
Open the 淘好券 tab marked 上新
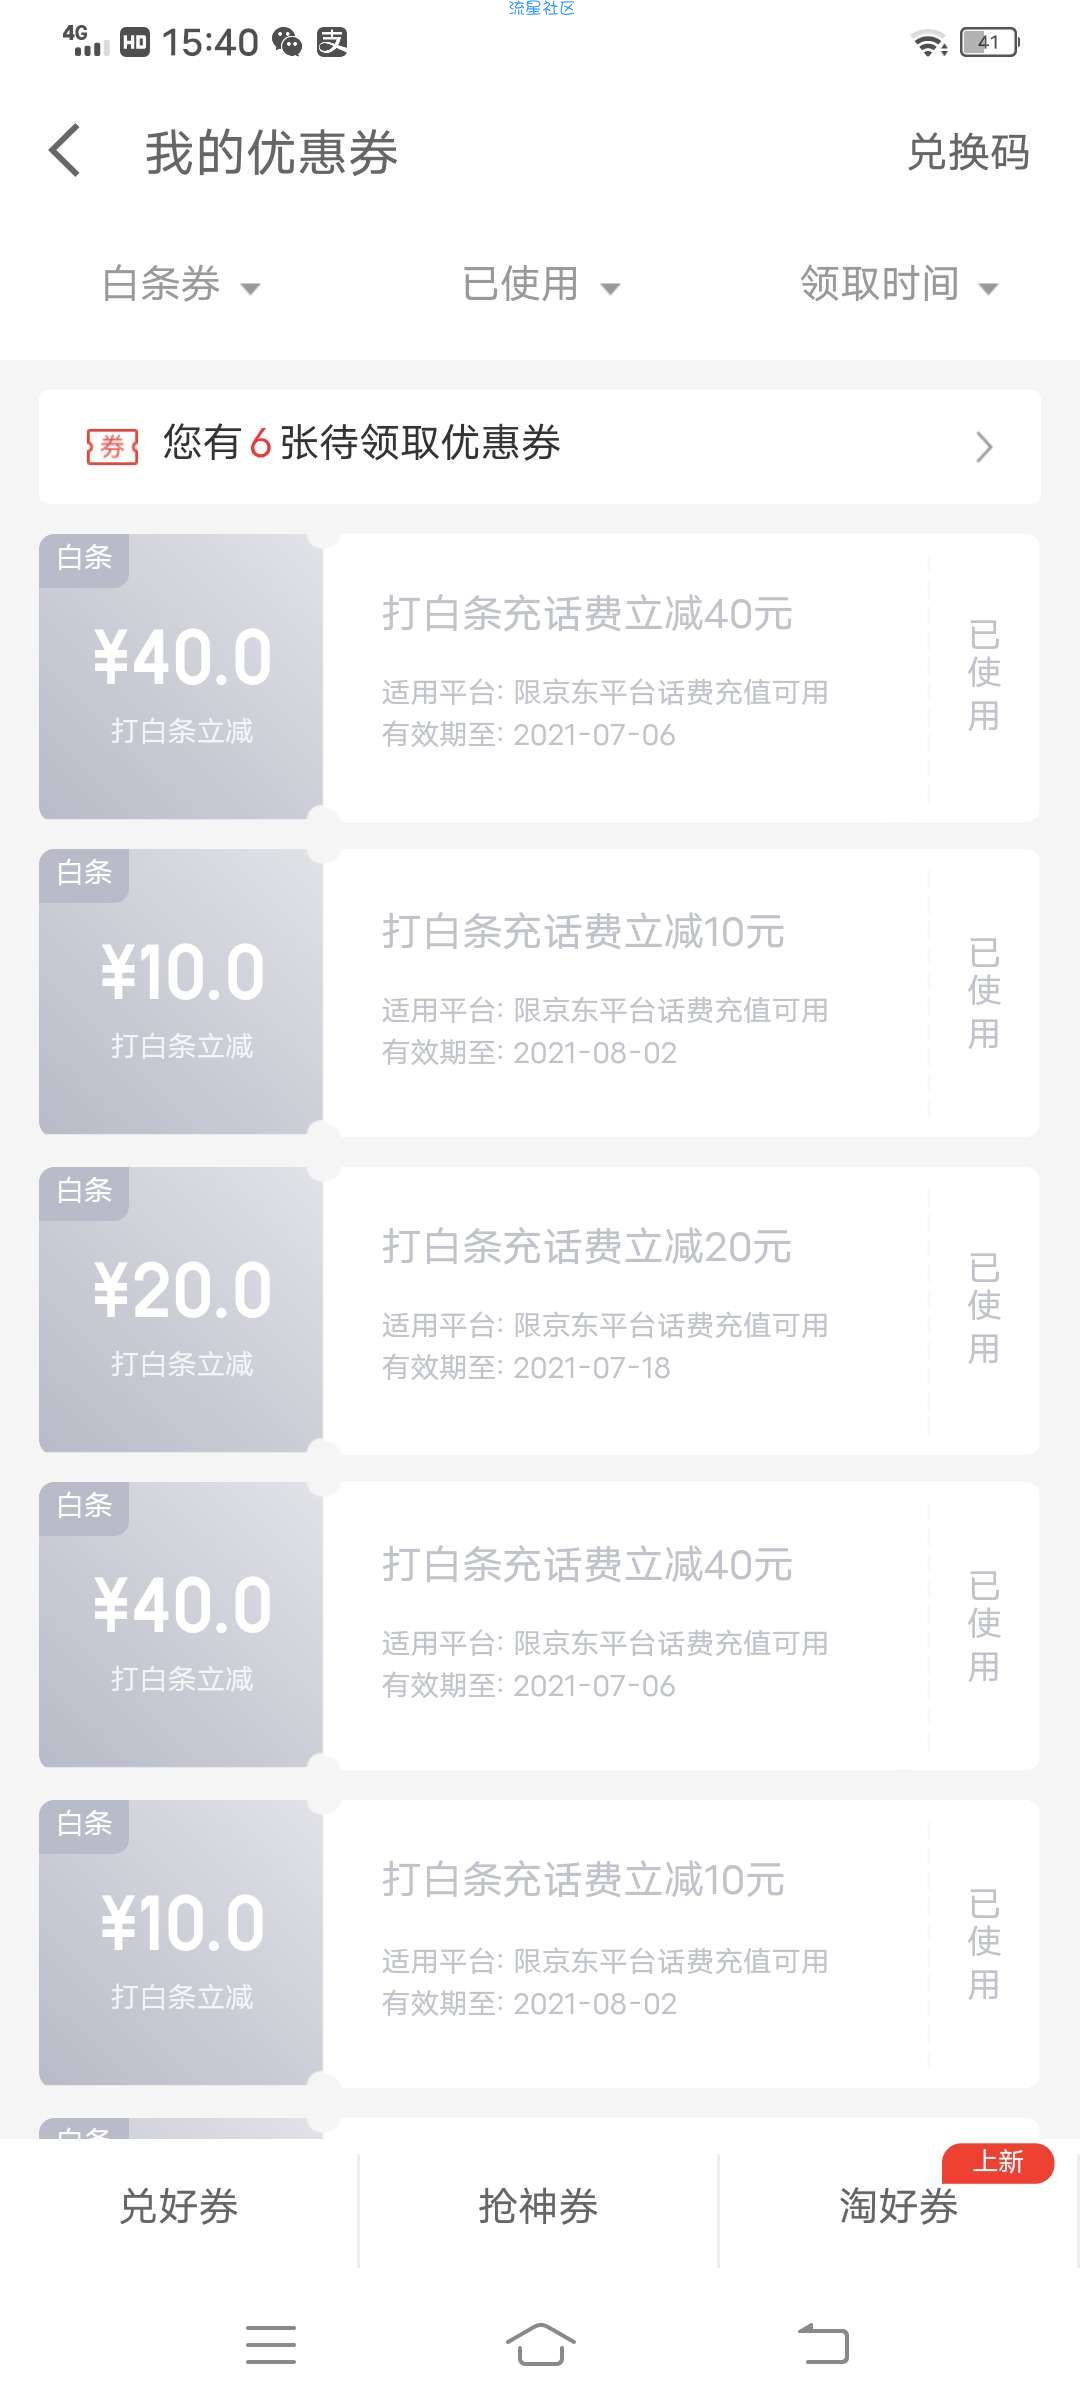click(898, 2206)
